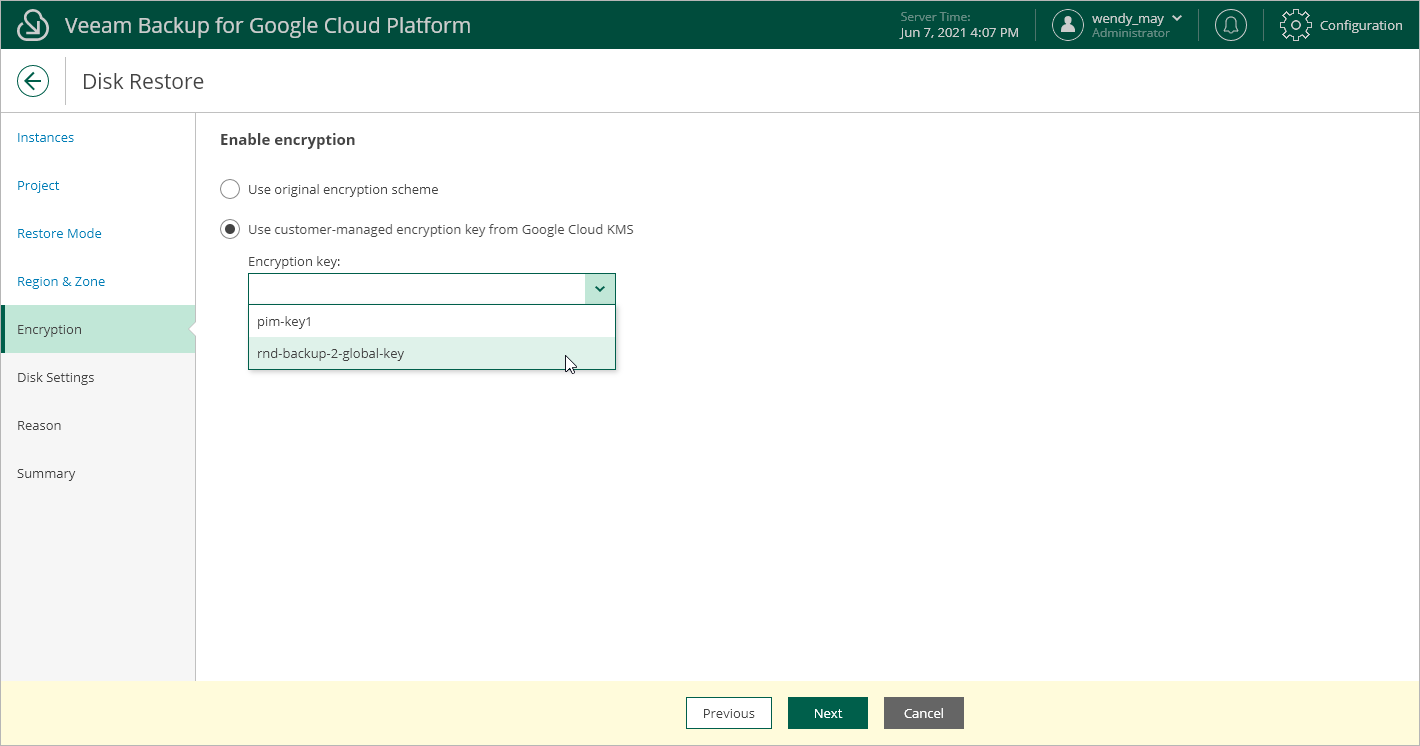This screenshot has width=1420, height=746.
Task: Click the Previous button
Action: coord(729,713)
